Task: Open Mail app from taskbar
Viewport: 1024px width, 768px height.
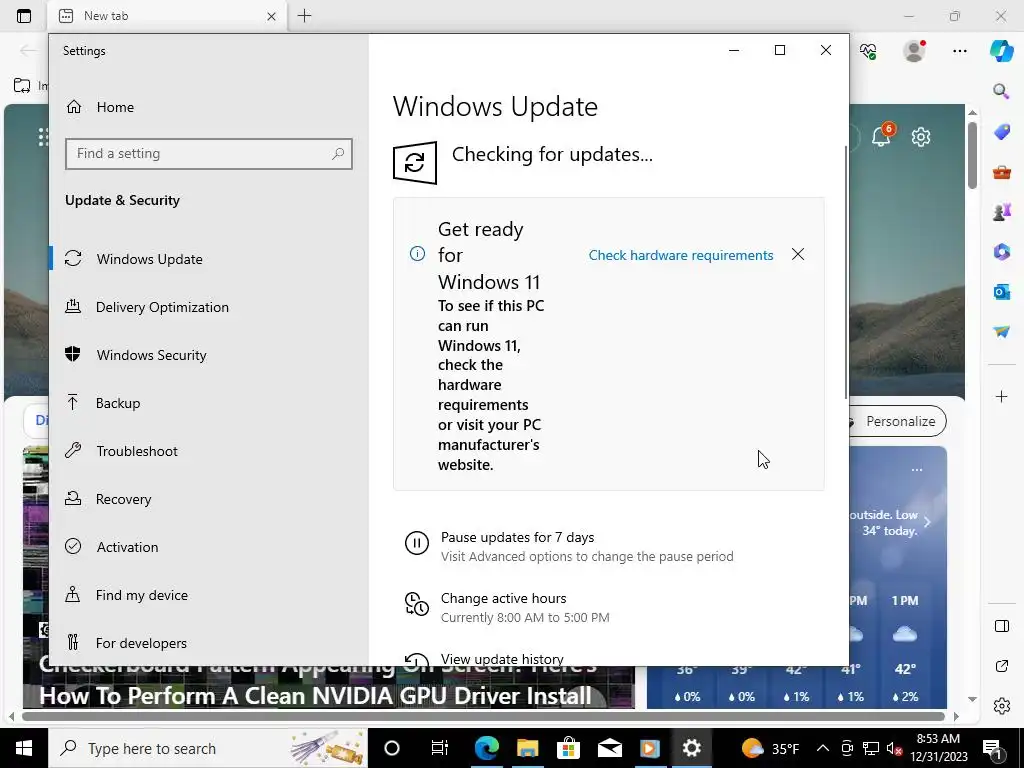Action: click(x=609, y=748)
